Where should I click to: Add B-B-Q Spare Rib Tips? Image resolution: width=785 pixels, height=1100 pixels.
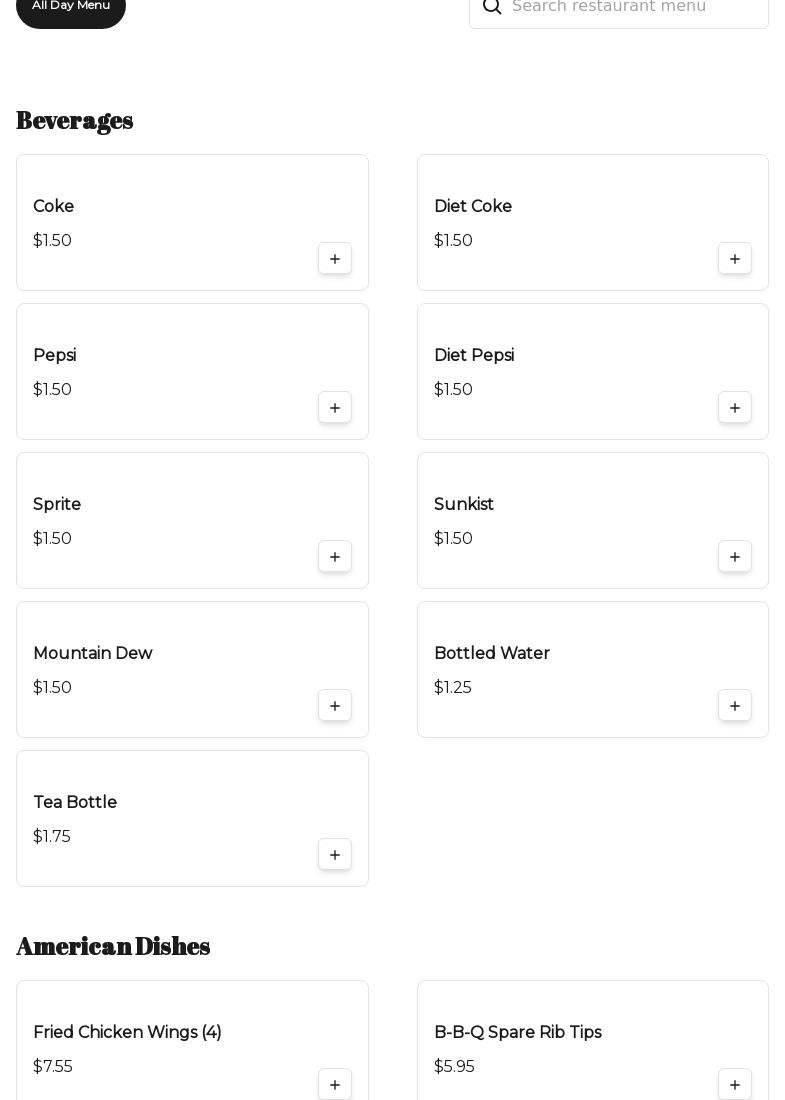point(735,1085)
